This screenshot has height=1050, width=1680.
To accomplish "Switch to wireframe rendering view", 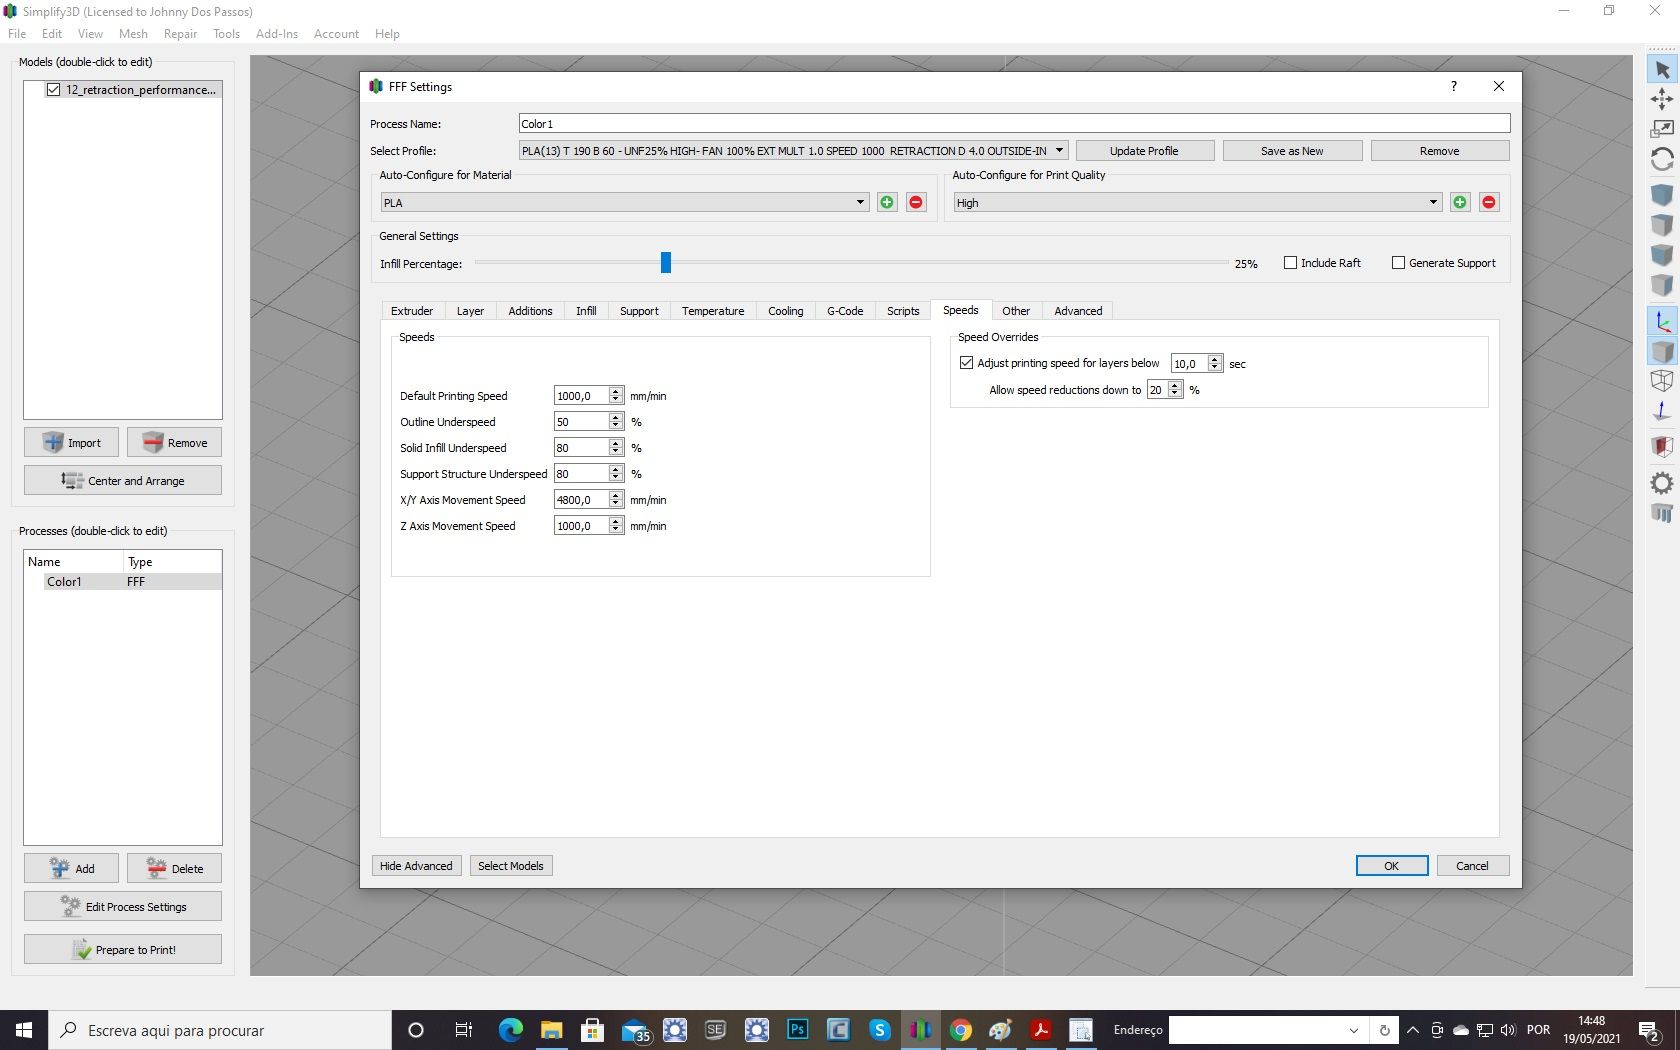I will [1662, 381].
